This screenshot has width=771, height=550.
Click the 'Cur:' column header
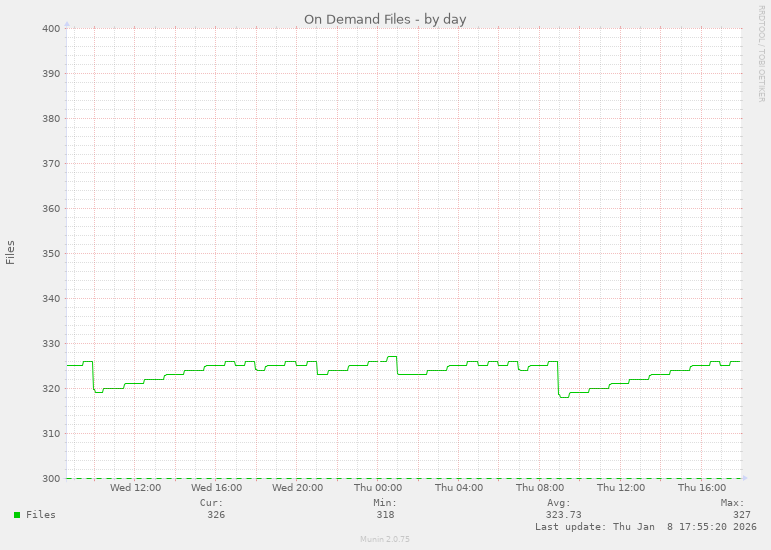pyautogui.click(x=211, y=503)
